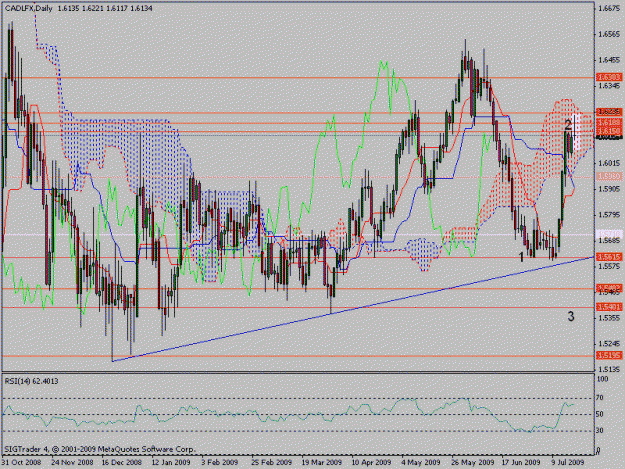Select the red 1.6188 level price tag
This screenshot has width=625, height=469.
pos(609,122)
